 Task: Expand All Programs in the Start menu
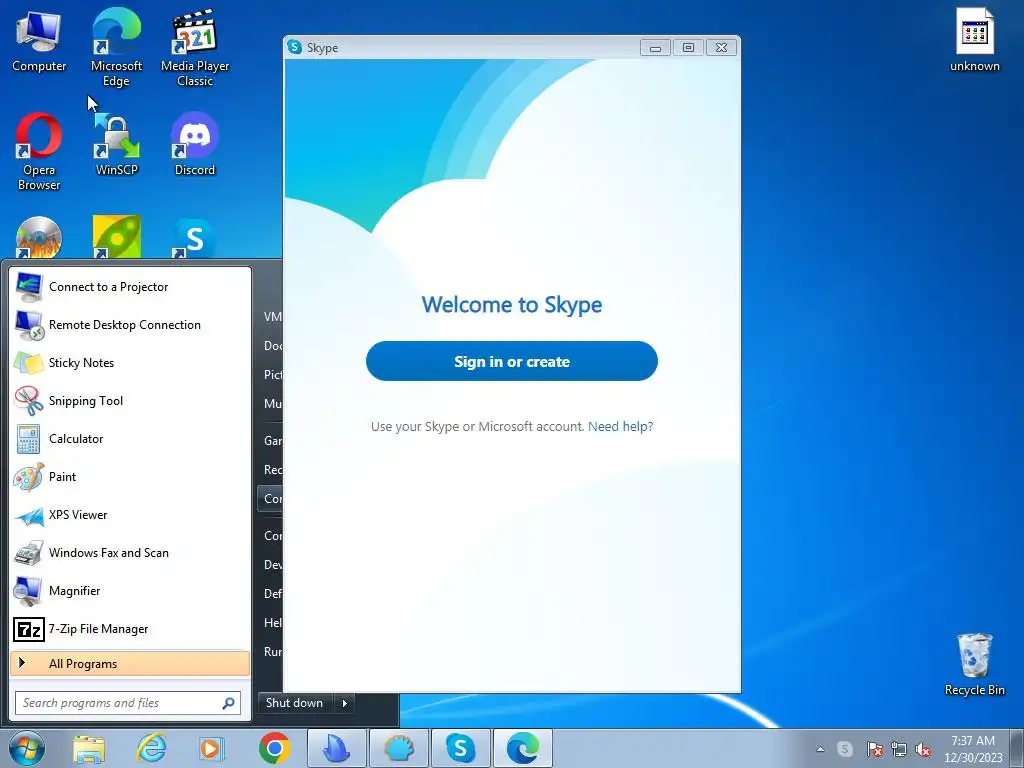130,664
